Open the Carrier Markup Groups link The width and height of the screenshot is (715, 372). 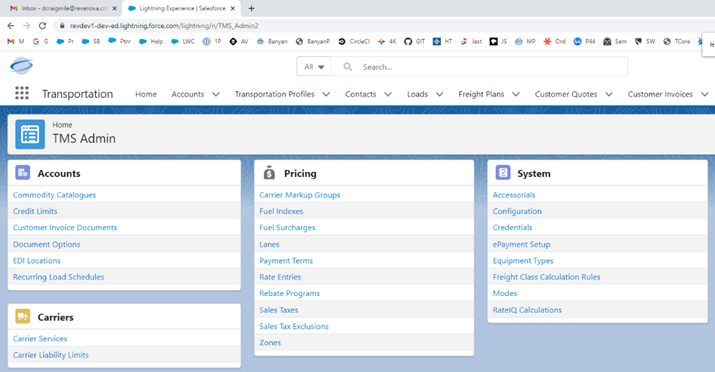point(300,195)
